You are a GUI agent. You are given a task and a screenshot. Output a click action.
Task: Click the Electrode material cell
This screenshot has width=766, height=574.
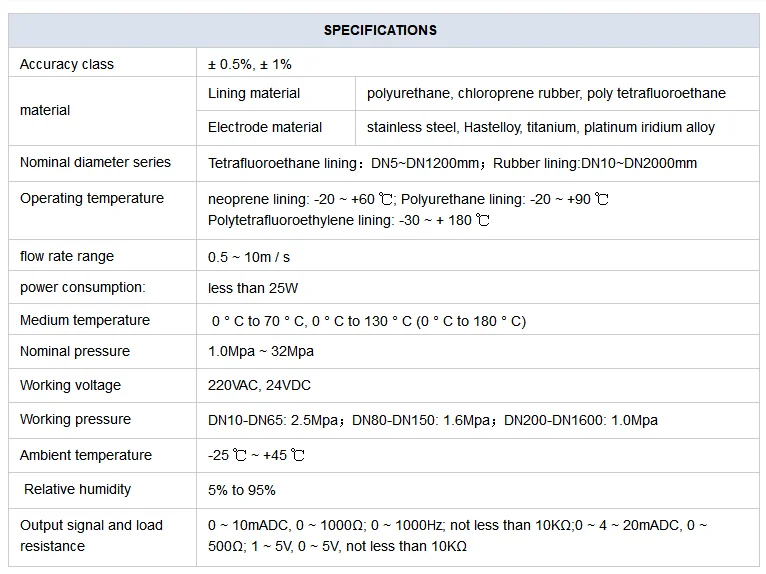[x=265, y=127]
